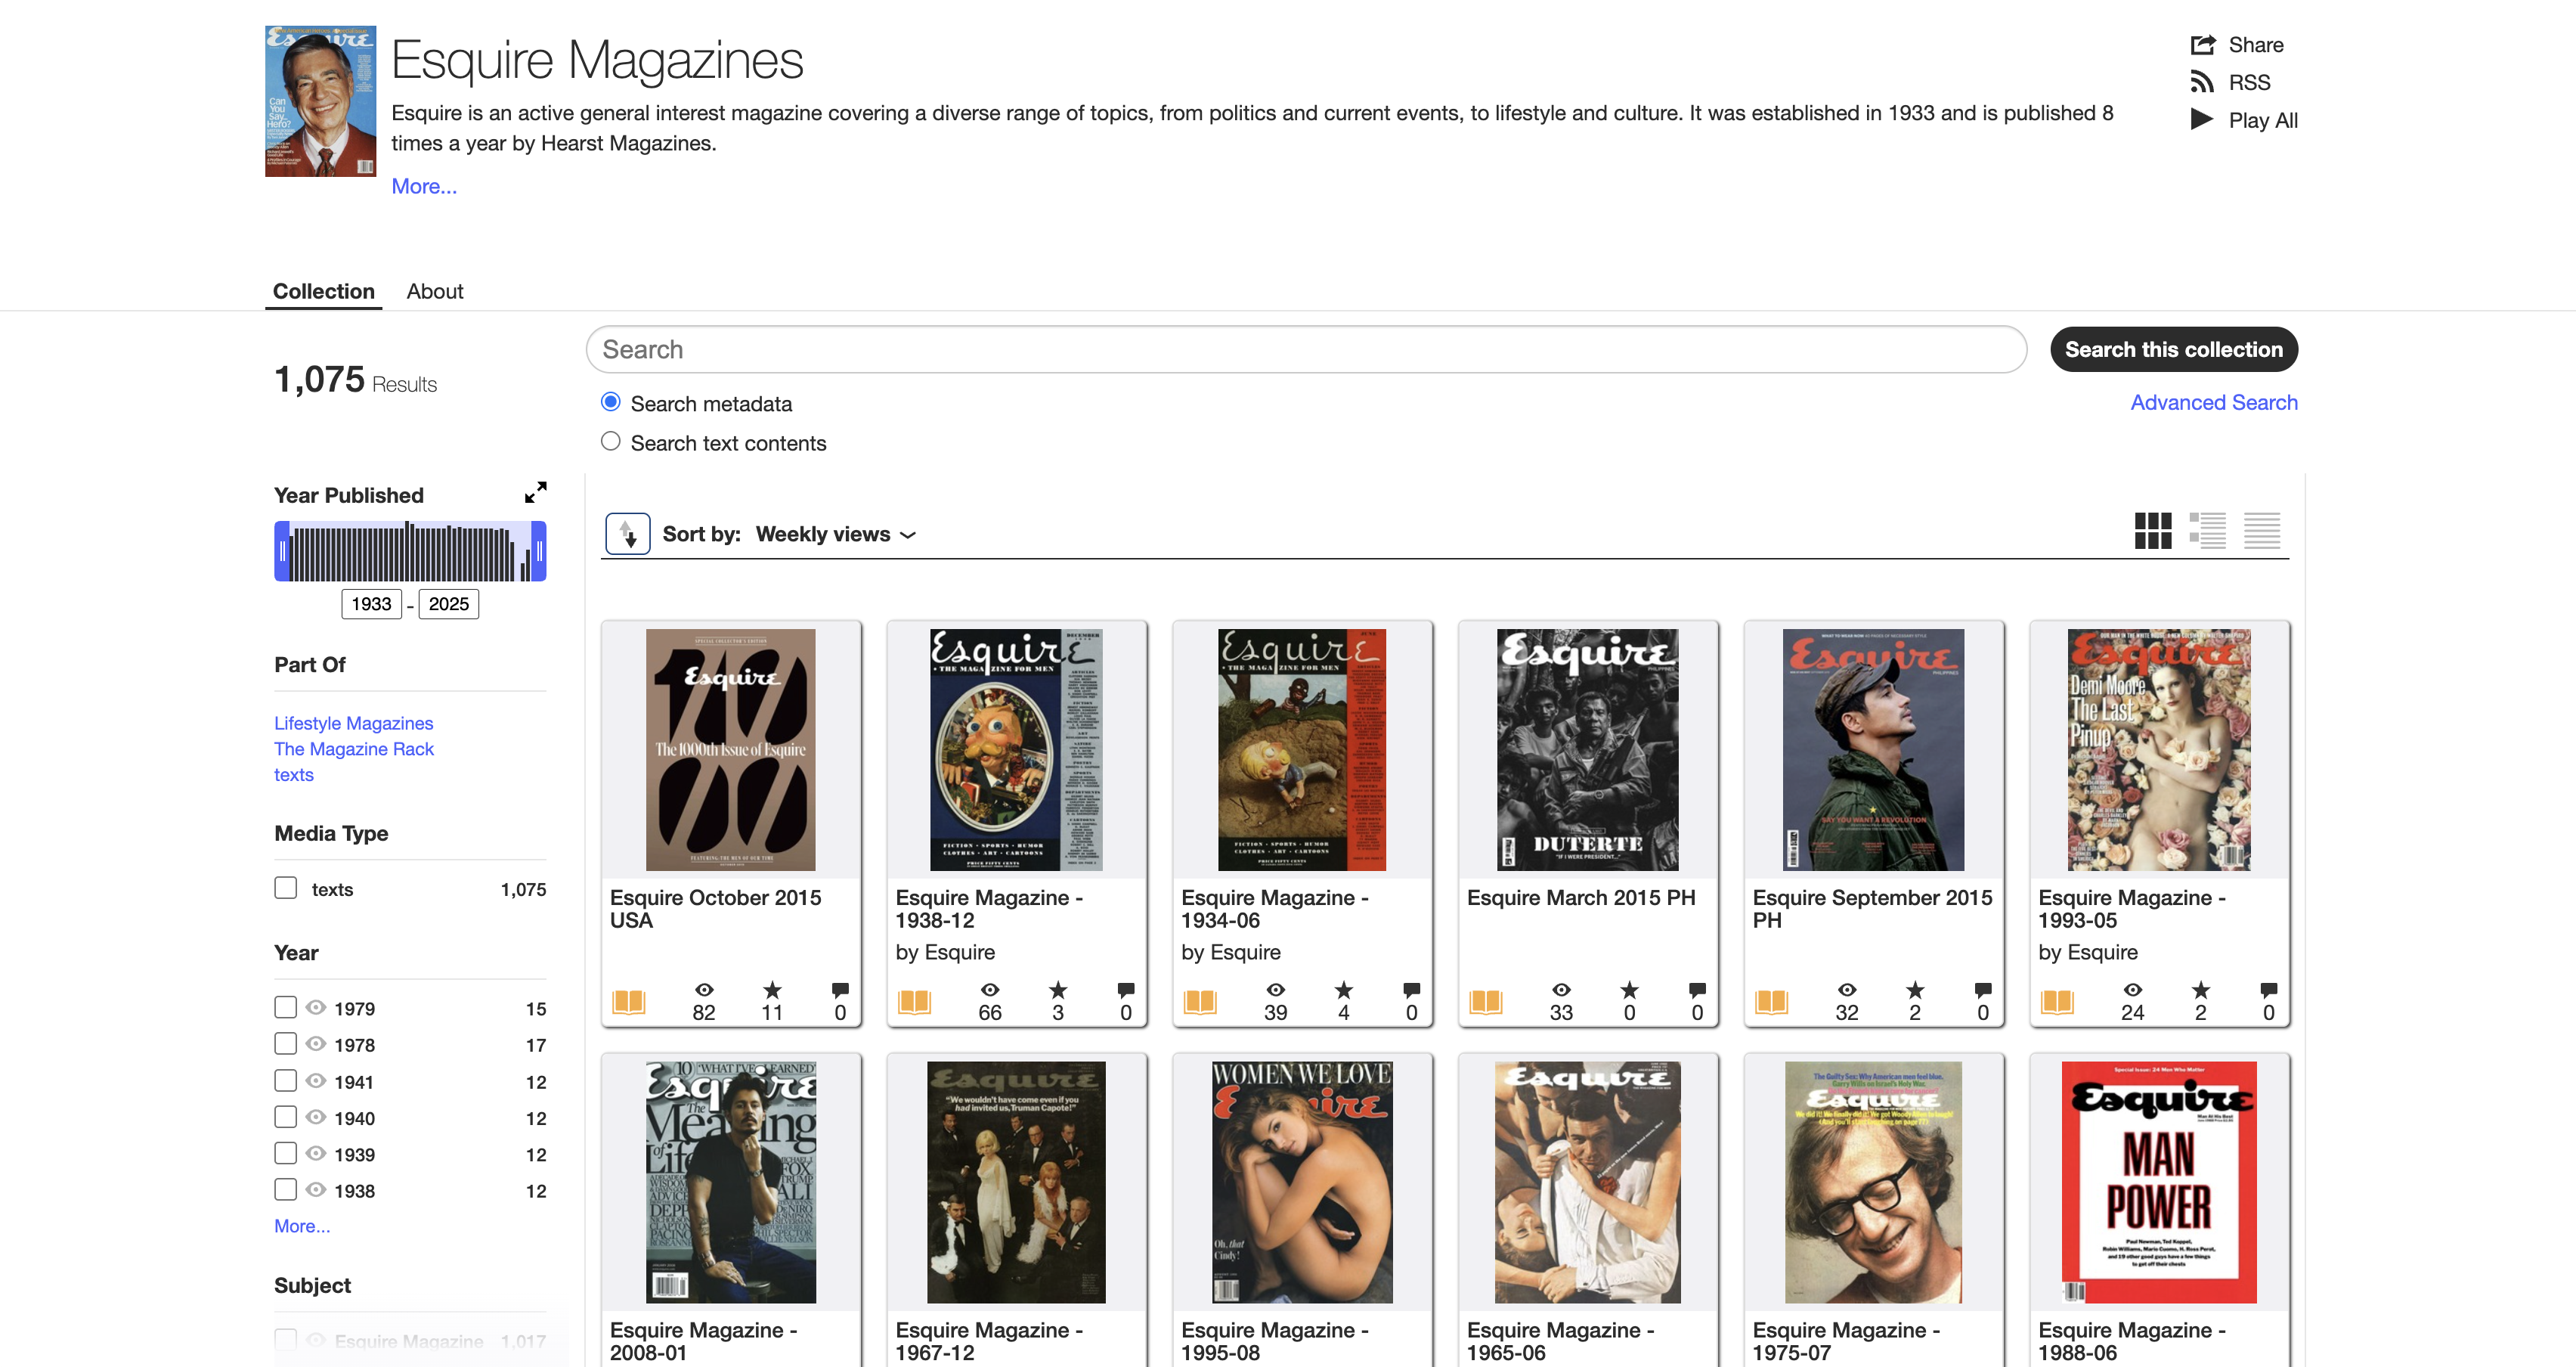The width and height of the screenshot is (2576, 1367).
Task: Click the book icon on Esquire March 2015 PH
Action: click(x=1486, y=1001)
